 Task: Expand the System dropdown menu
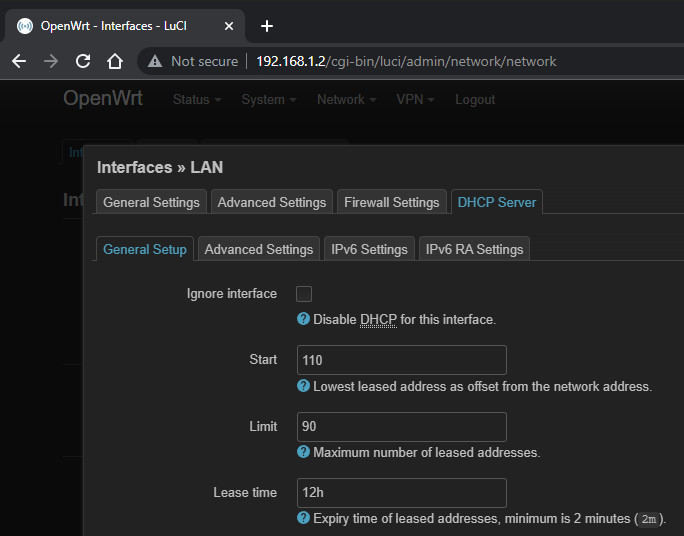(x=269, y=100)
